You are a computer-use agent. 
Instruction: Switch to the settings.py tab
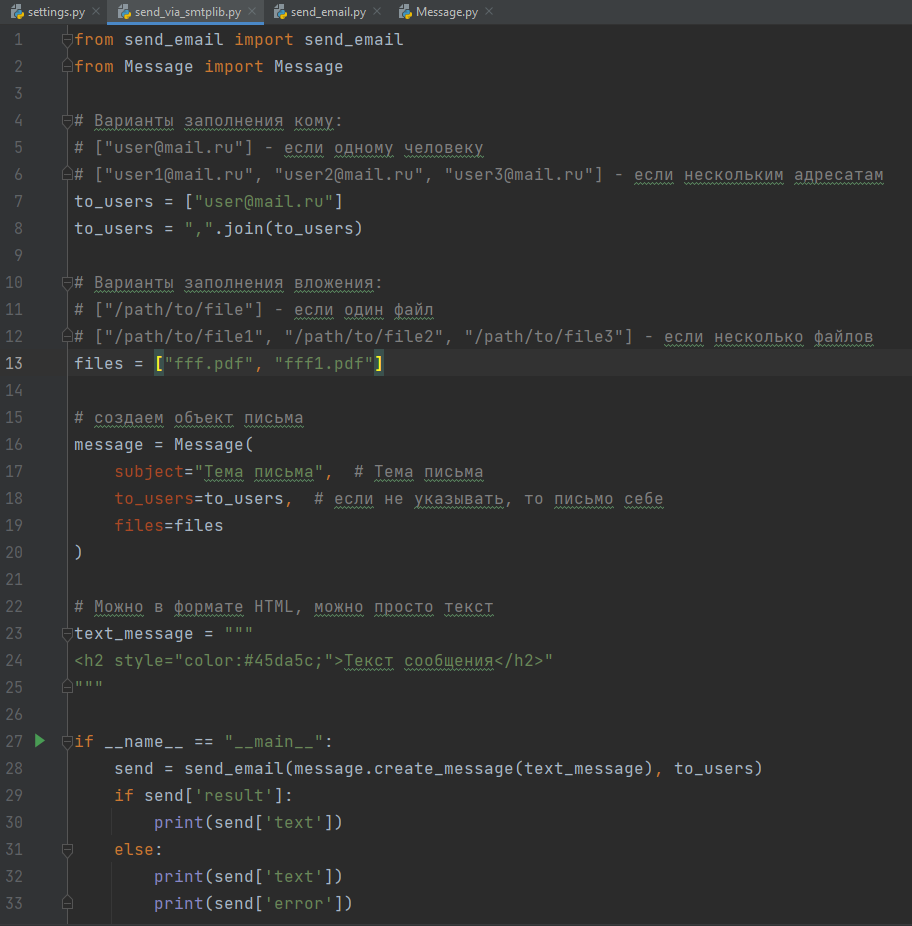pos(56,12)
